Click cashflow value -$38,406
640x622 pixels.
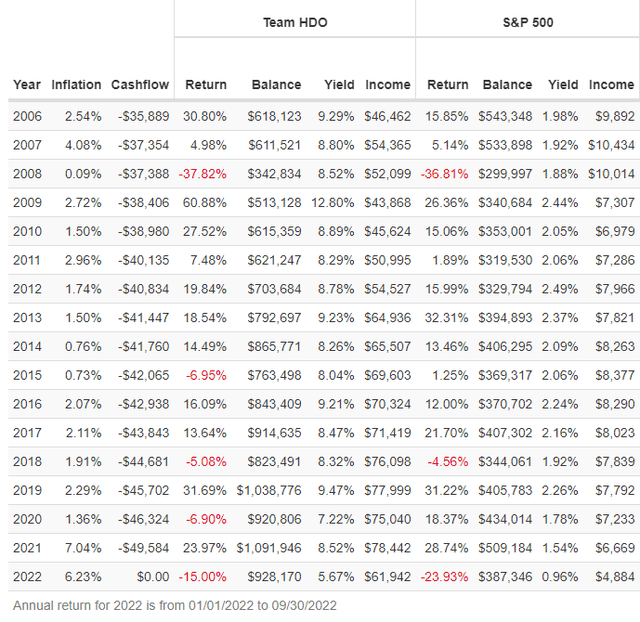[x=144, y=202]
